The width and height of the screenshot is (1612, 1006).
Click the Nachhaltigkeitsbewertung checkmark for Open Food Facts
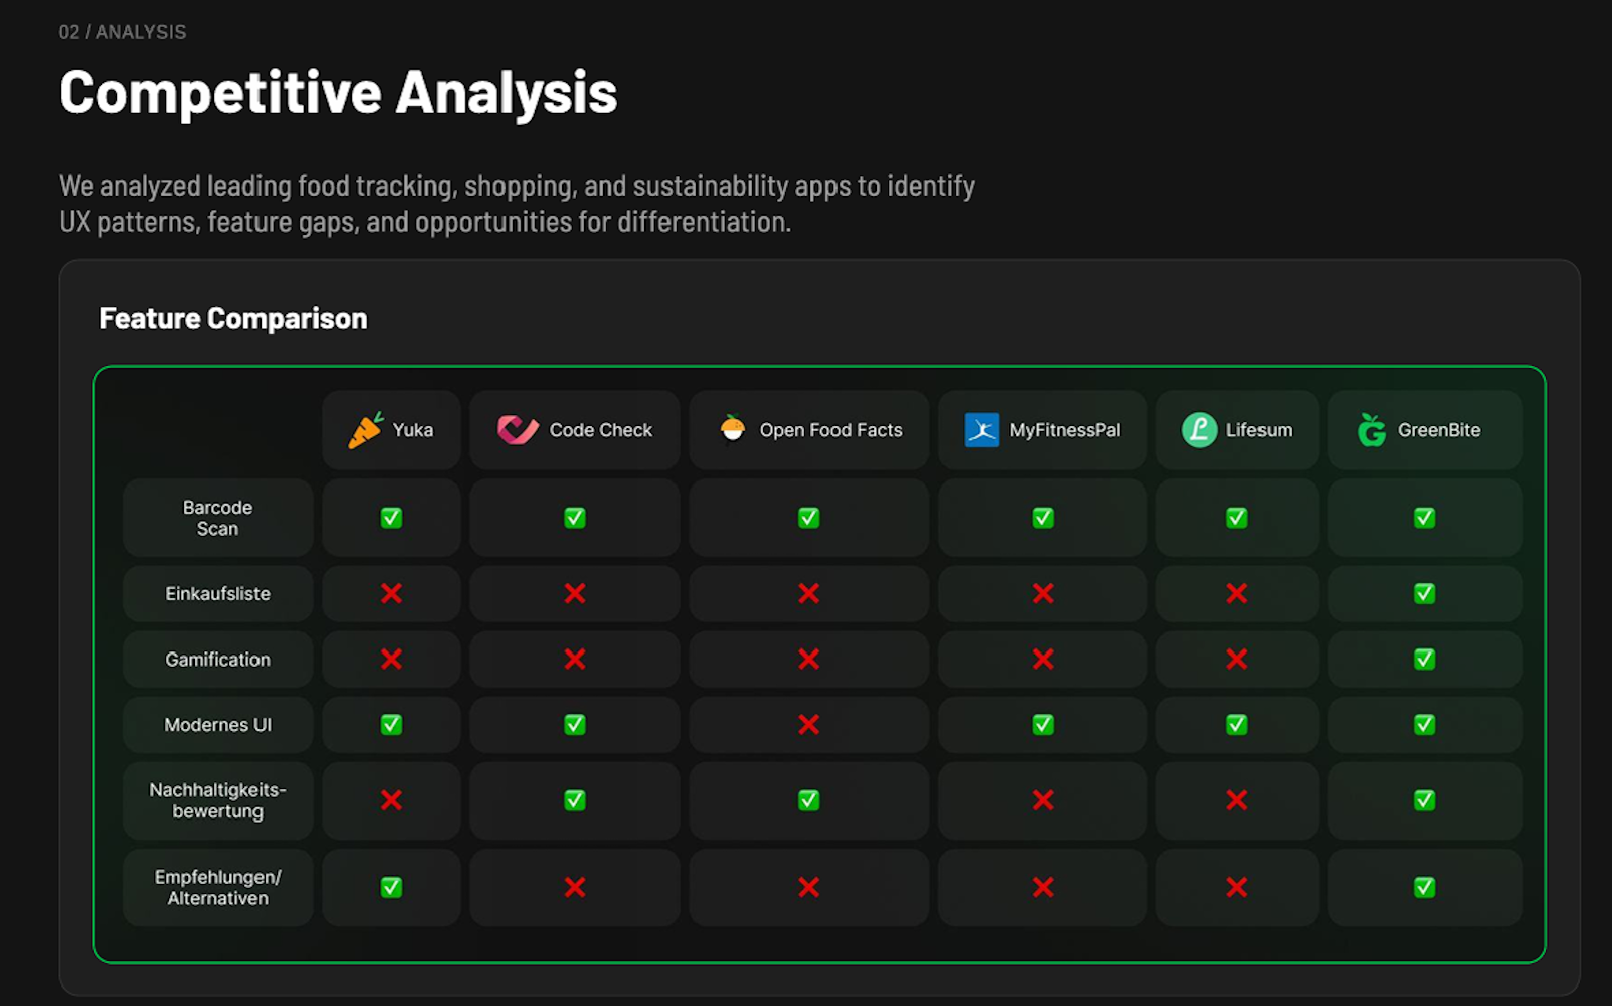coord(809,800)
